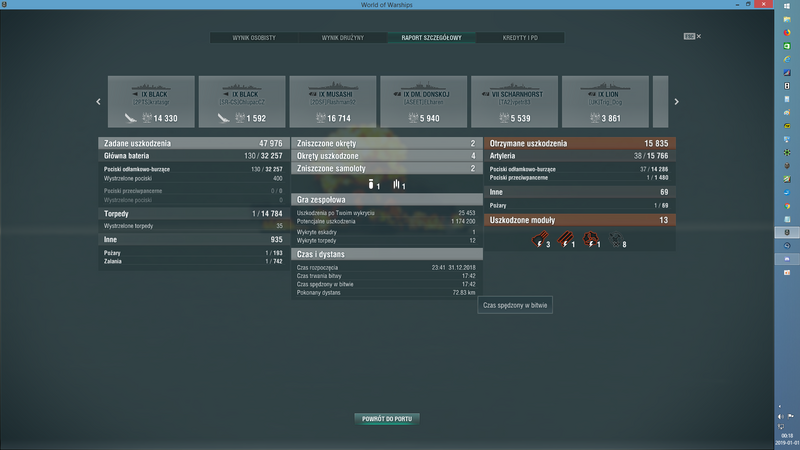Switch to Wynik Drużyny tab

(343, 38)
